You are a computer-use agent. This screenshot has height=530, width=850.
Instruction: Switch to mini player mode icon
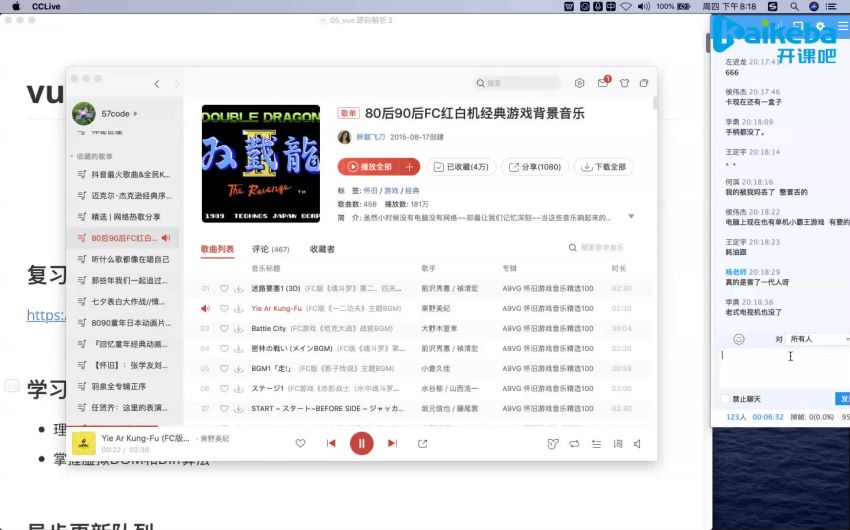(x=644, y=83)
